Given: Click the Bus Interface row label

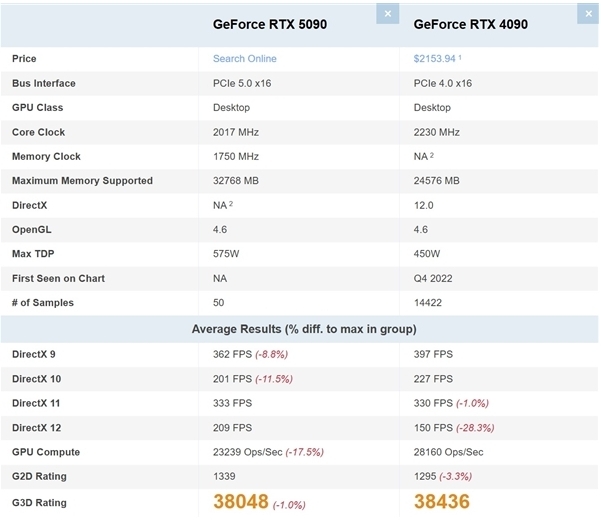Looking at the screenshot, I should click(x=44, y=83).
